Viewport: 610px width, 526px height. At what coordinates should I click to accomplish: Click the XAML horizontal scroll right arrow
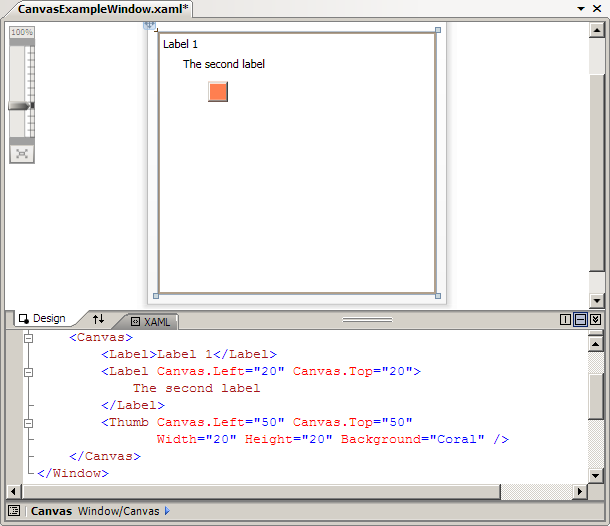[x=580, y=491]
